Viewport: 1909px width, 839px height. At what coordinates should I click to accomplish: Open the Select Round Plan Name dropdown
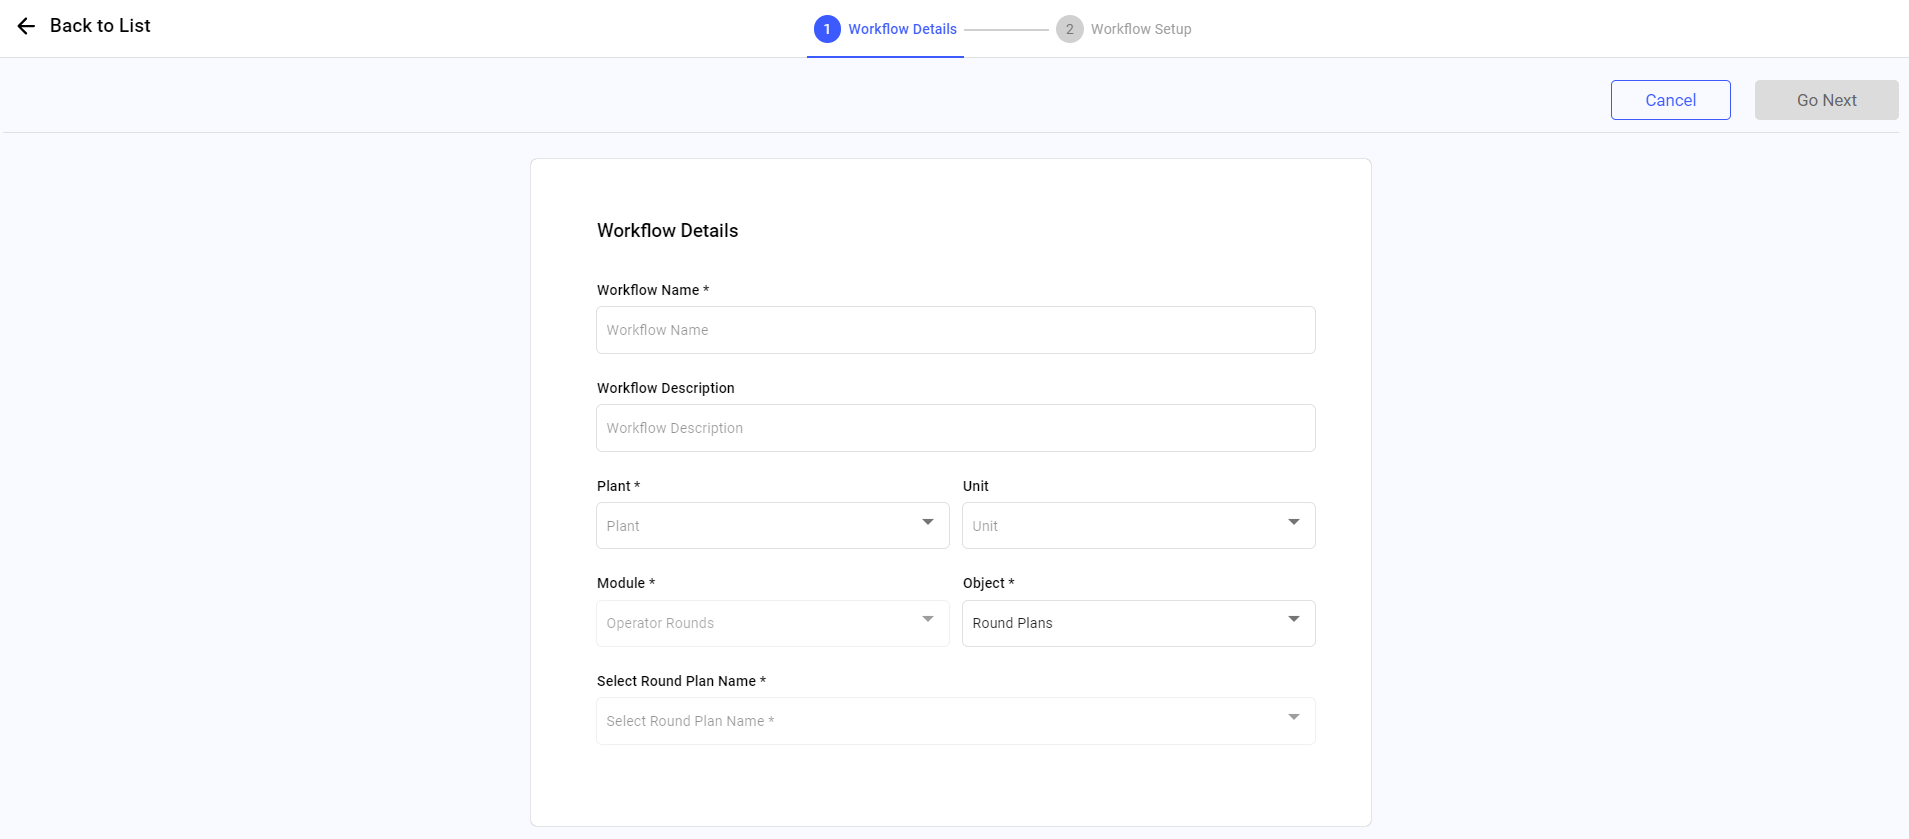click(940, 721)
